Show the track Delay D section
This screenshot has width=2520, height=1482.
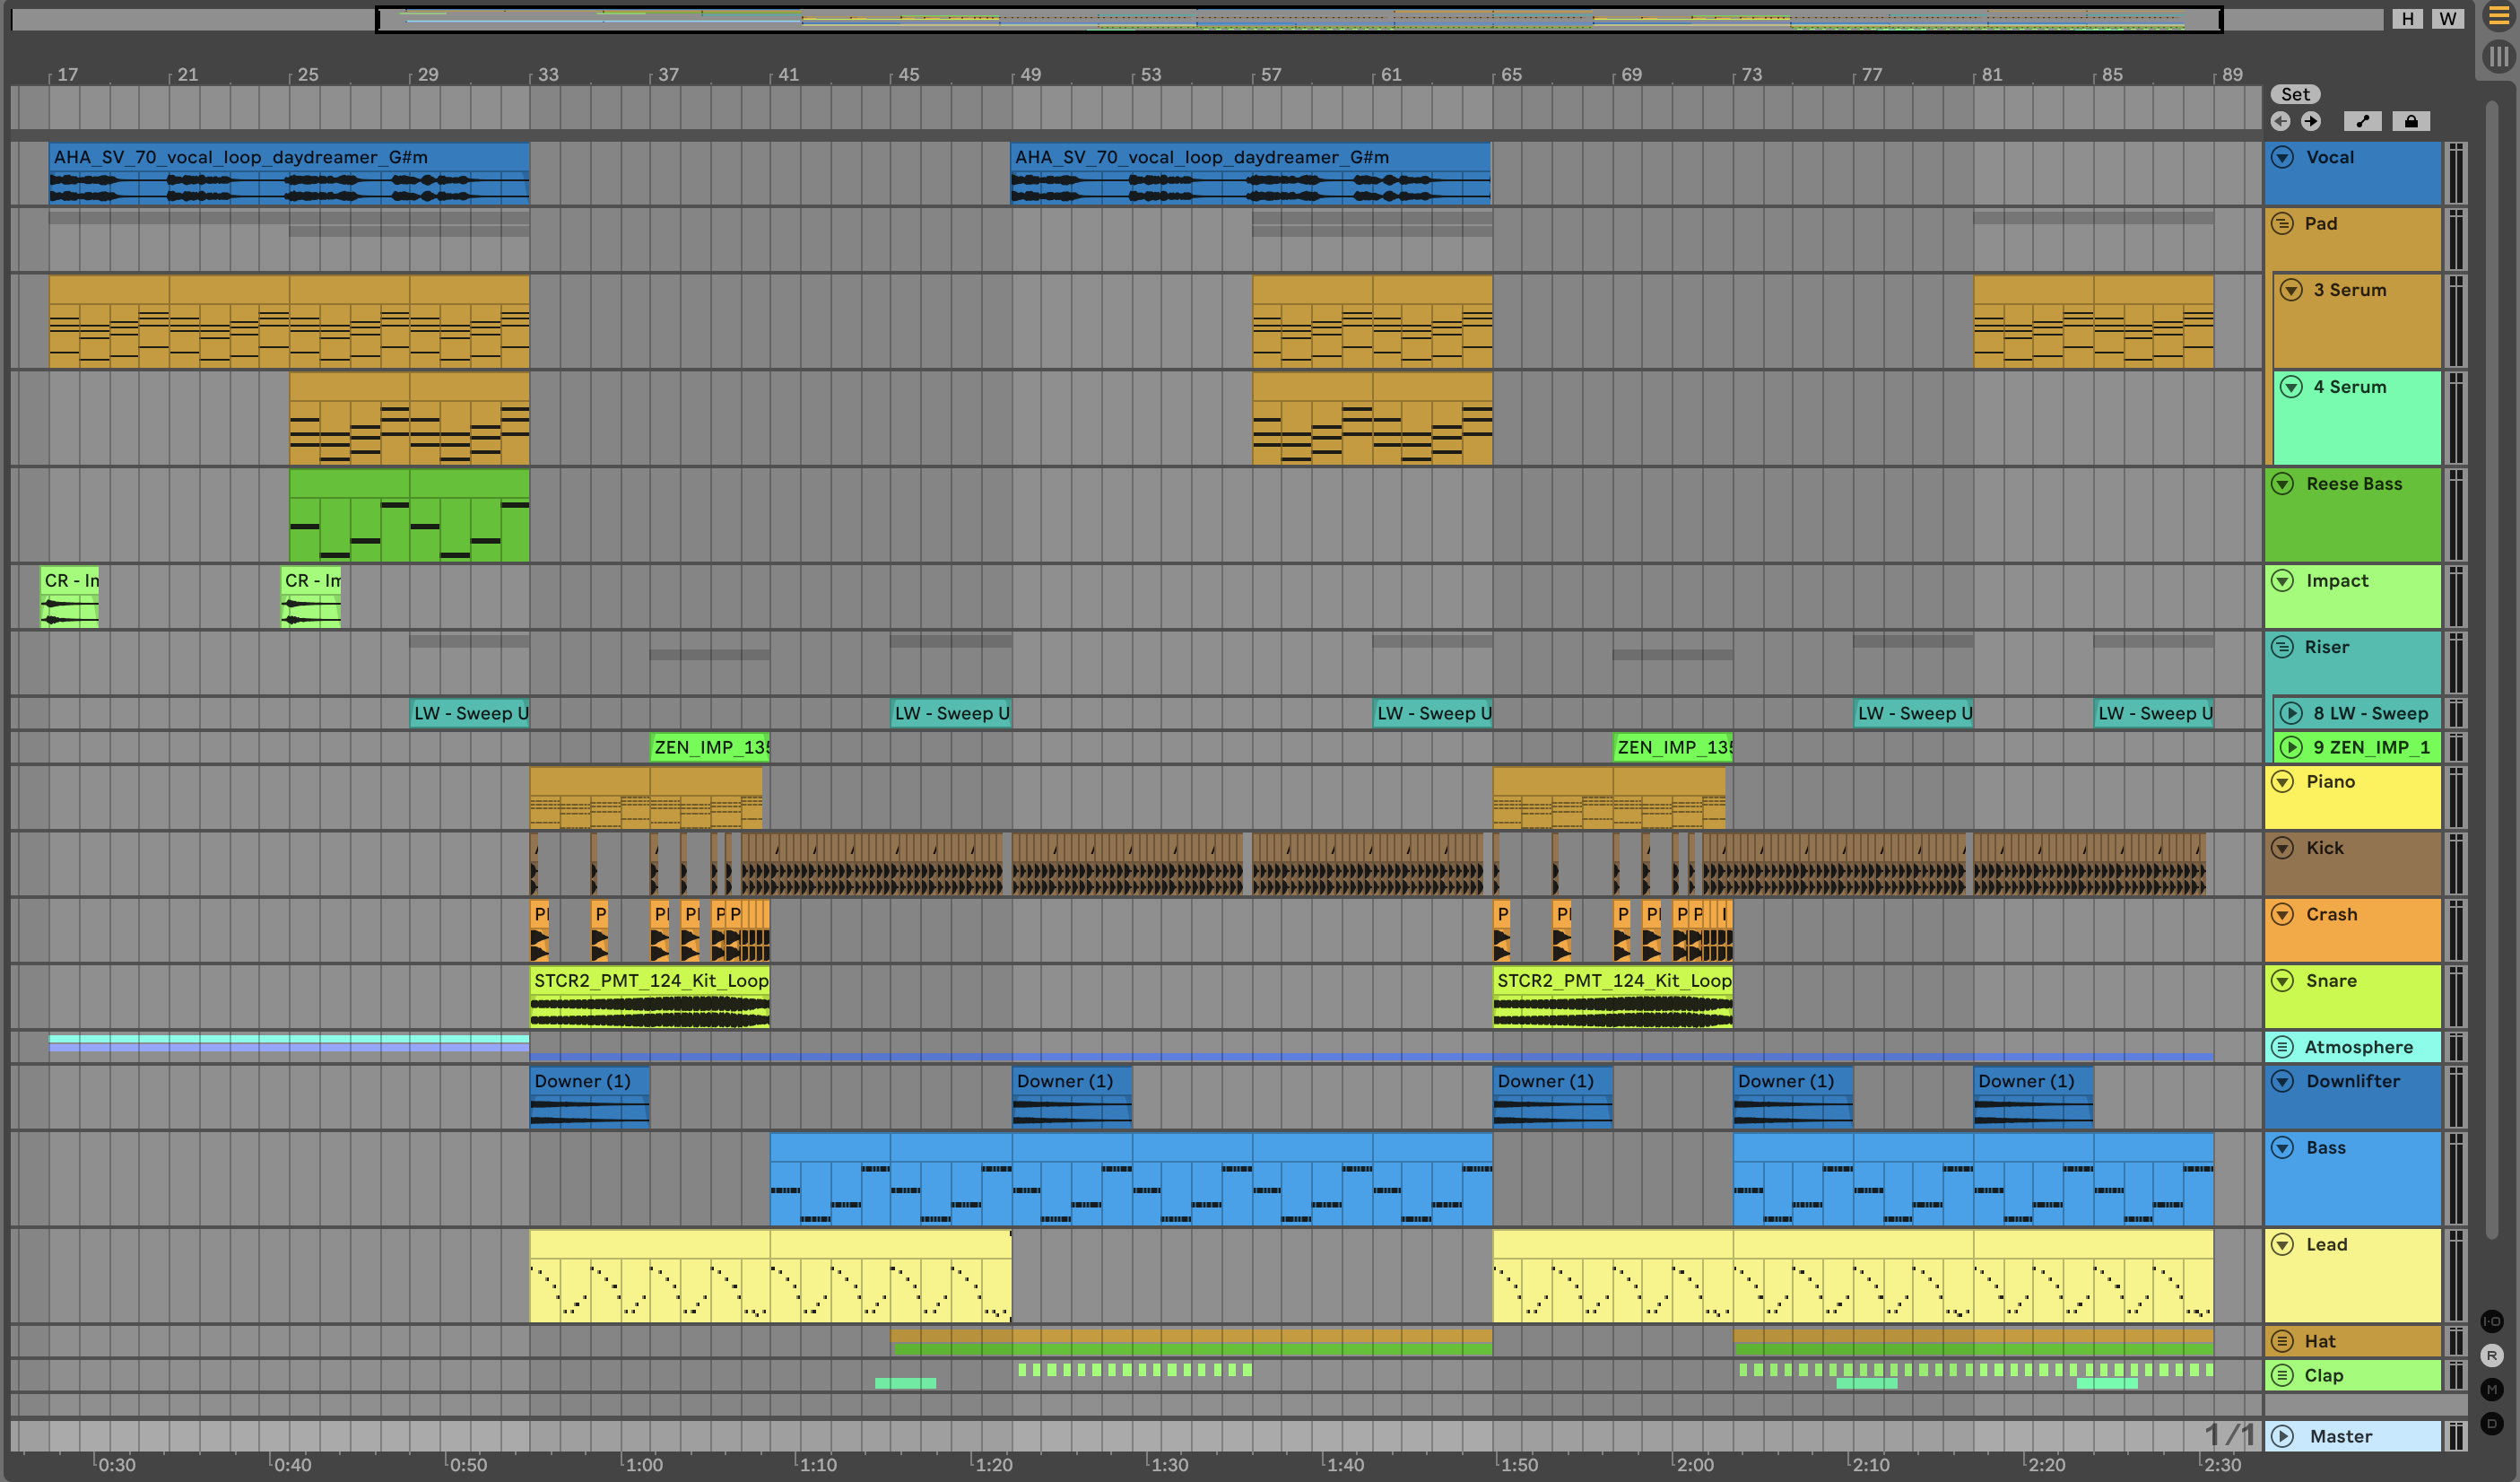(2491, 1423)
